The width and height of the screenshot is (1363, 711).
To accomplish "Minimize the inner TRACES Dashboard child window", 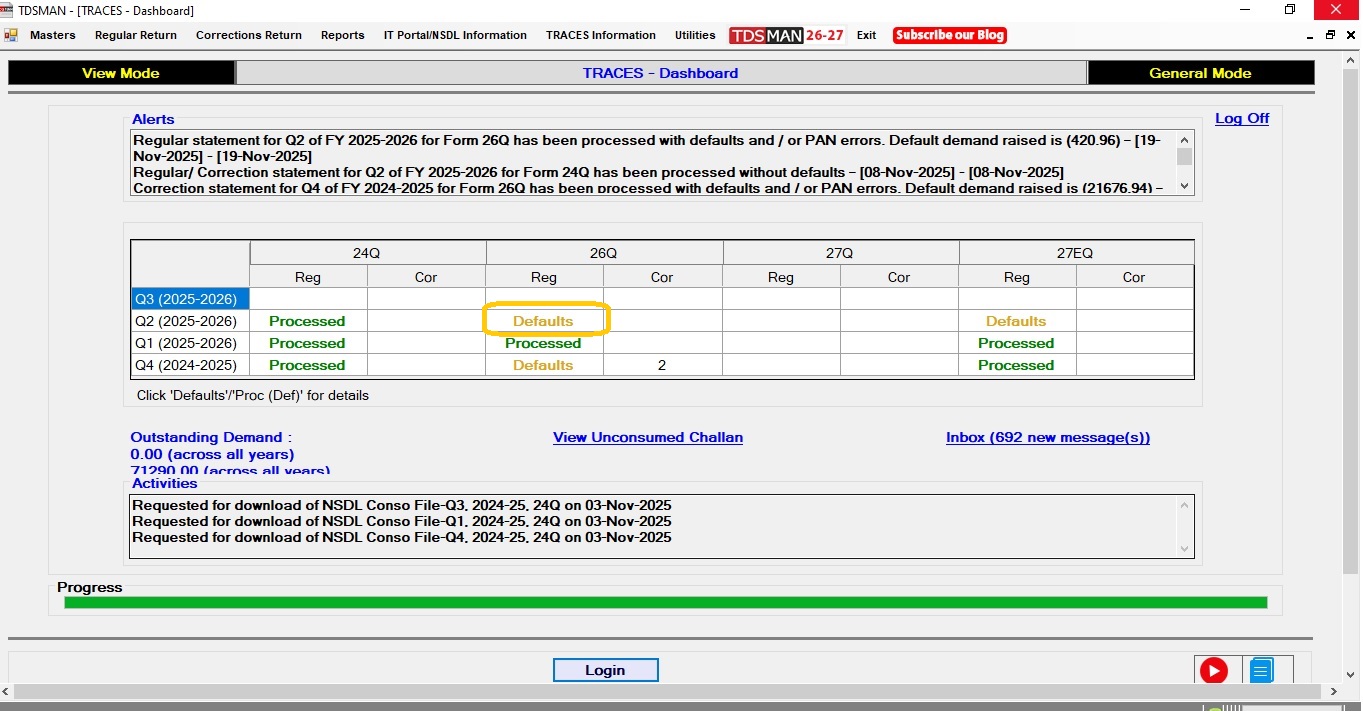I will [1311, 35].
